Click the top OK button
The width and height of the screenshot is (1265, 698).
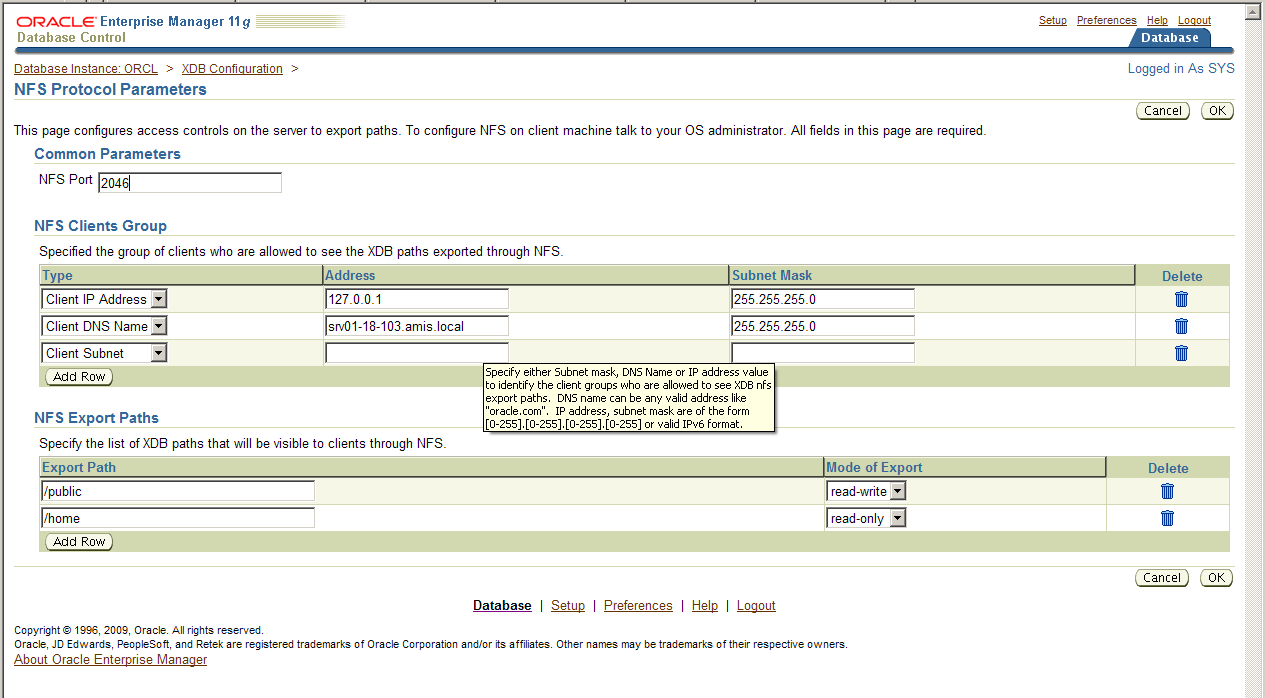coord(1217,111)
